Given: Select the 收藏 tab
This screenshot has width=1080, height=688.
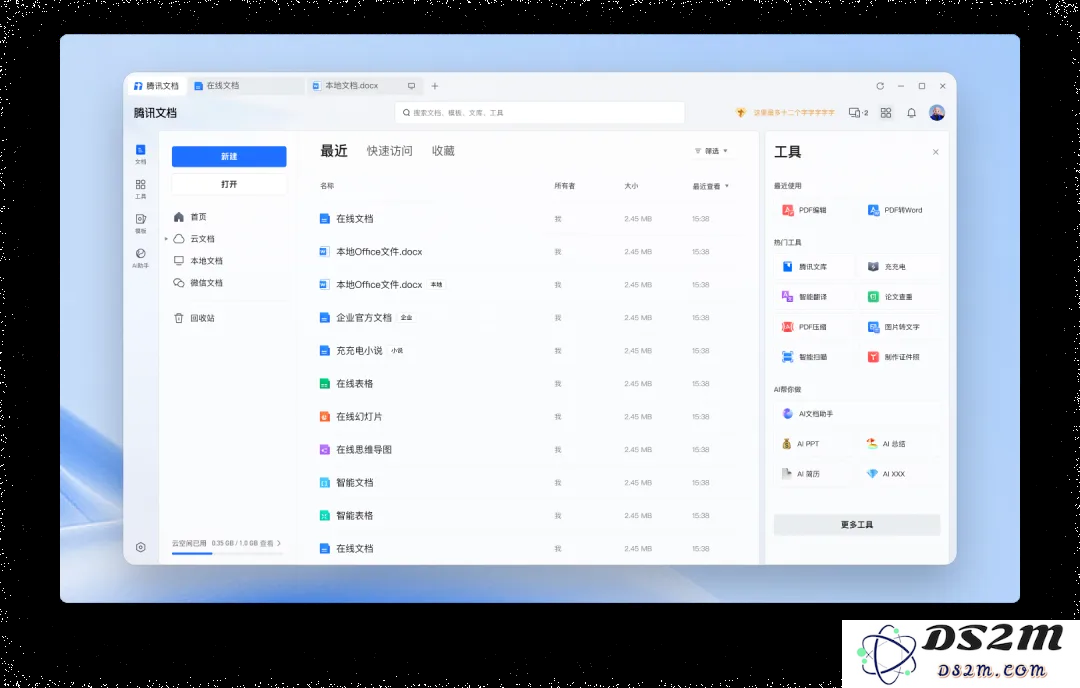Looking at the screenshot, I should (444, 151).
